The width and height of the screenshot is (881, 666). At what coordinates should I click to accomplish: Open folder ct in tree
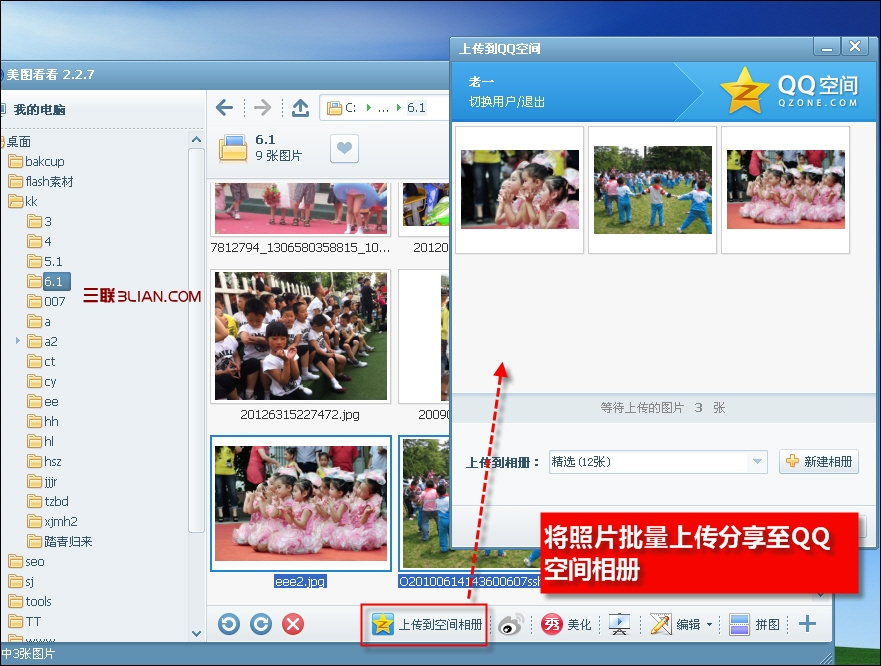point(41,361)
